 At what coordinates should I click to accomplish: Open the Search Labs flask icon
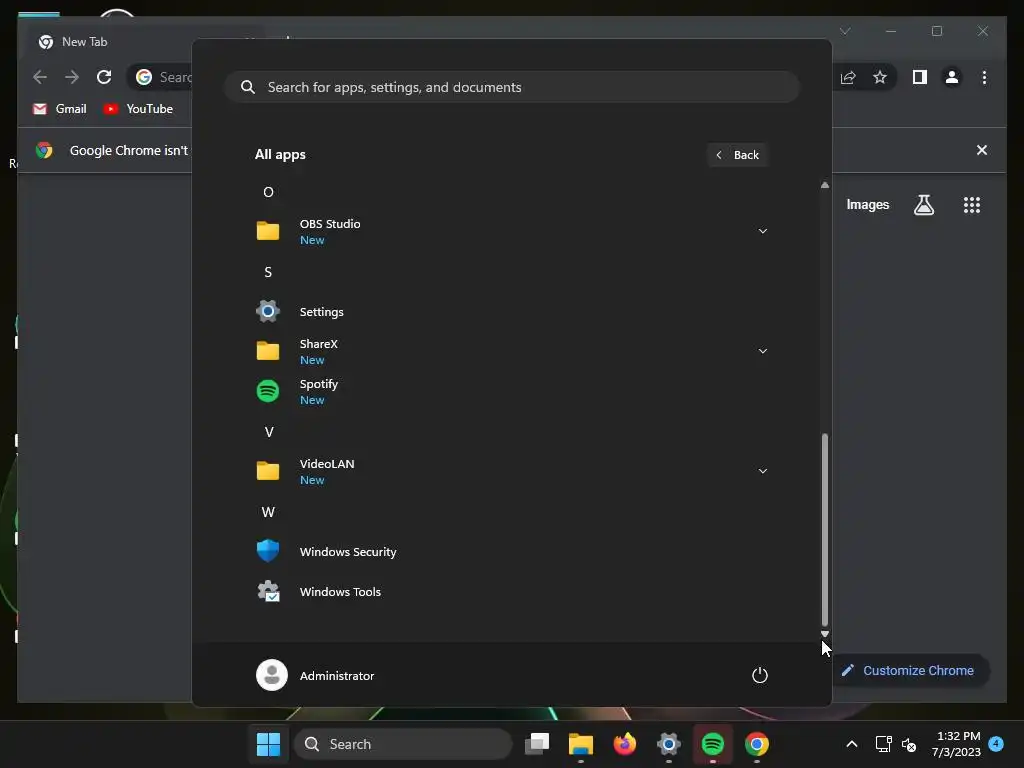tap(923, 205)
